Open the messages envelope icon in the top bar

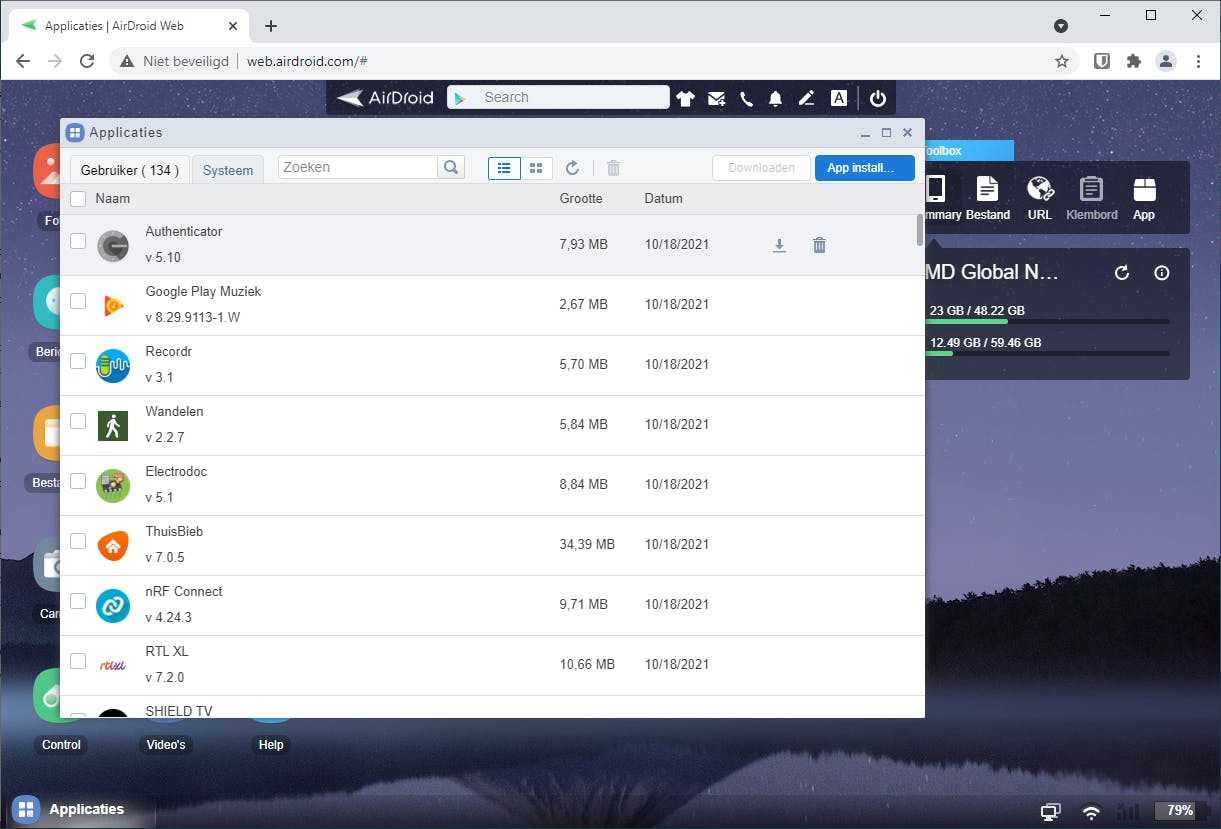pyautogui.click(x=716, y=98)
